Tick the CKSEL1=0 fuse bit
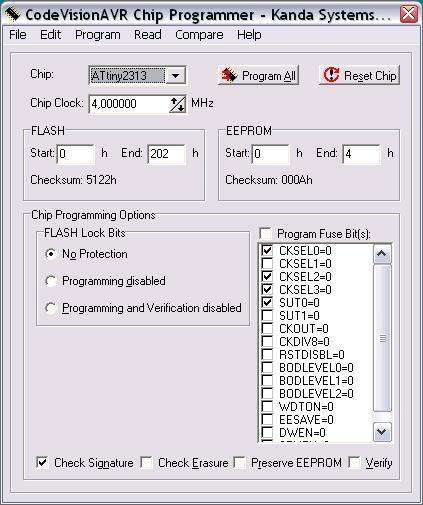Image resolution: width=423 pixels, height=505 pixels. click(267, 264)
